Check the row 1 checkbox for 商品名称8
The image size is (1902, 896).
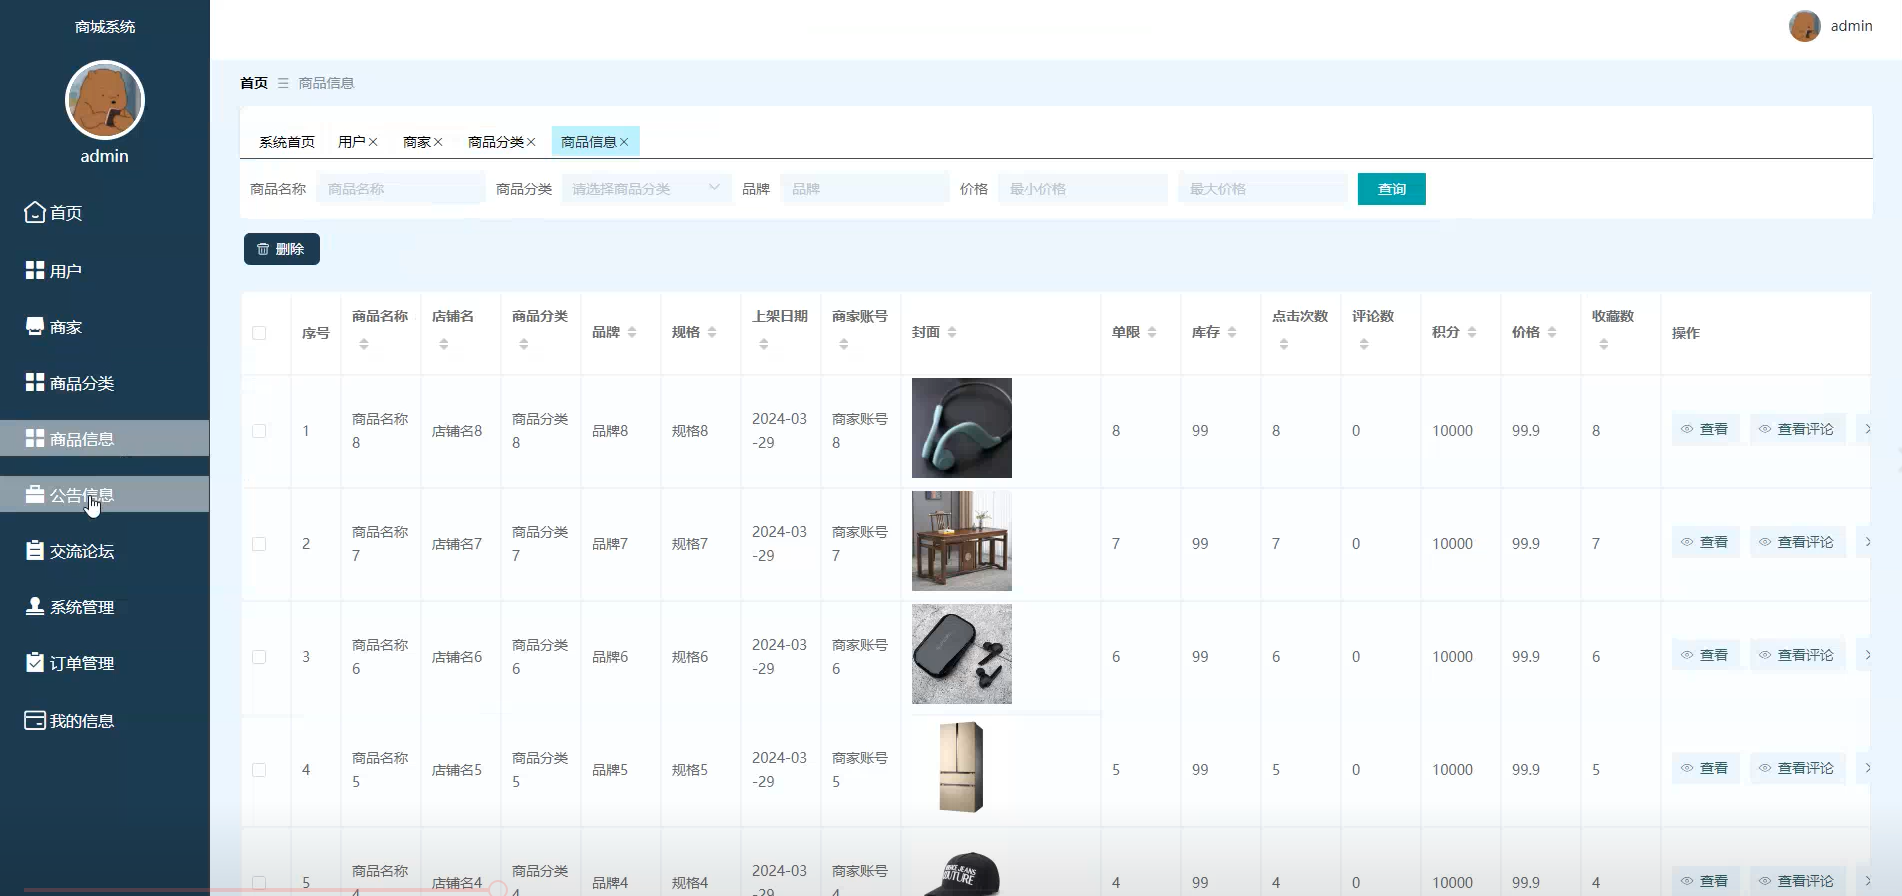259,431
